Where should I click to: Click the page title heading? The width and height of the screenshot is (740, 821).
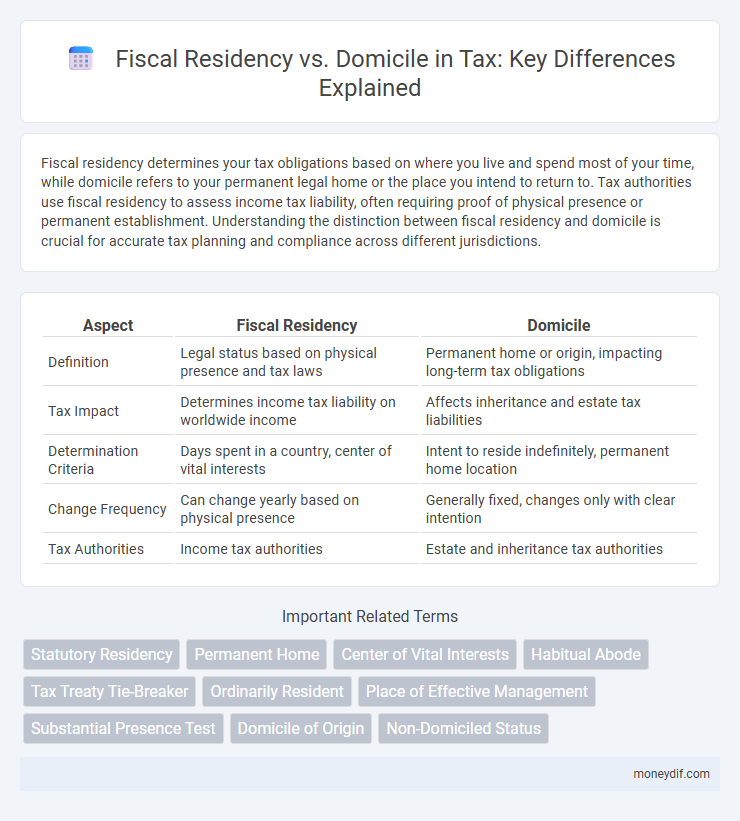(x=395, y=73)
